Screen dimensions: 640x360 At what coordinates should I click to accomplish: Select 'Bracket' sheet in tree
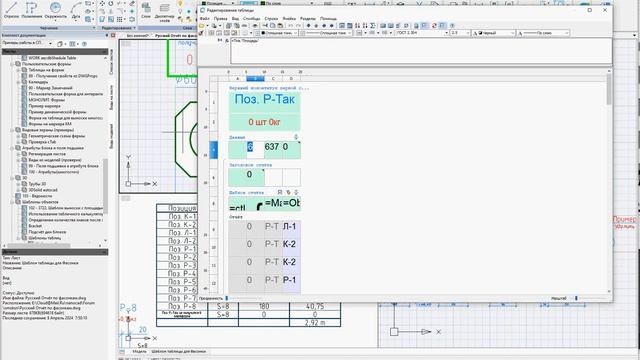pyautogui.click(x=35, y=226)
